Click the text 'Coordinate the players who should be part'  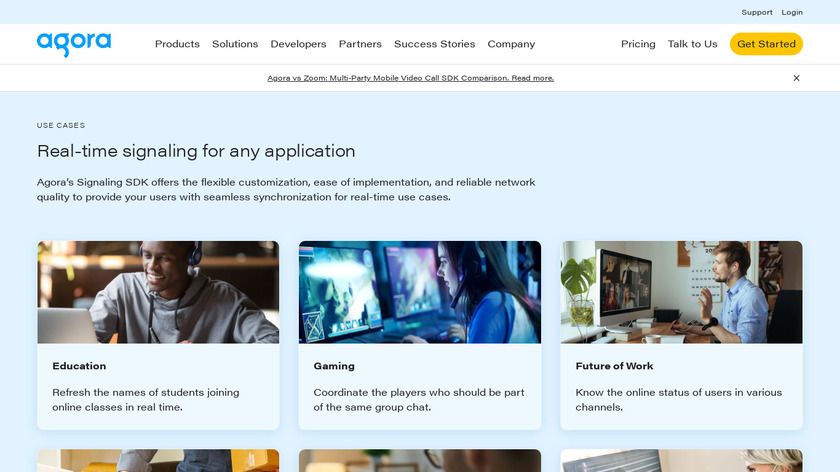coord(419,393)
